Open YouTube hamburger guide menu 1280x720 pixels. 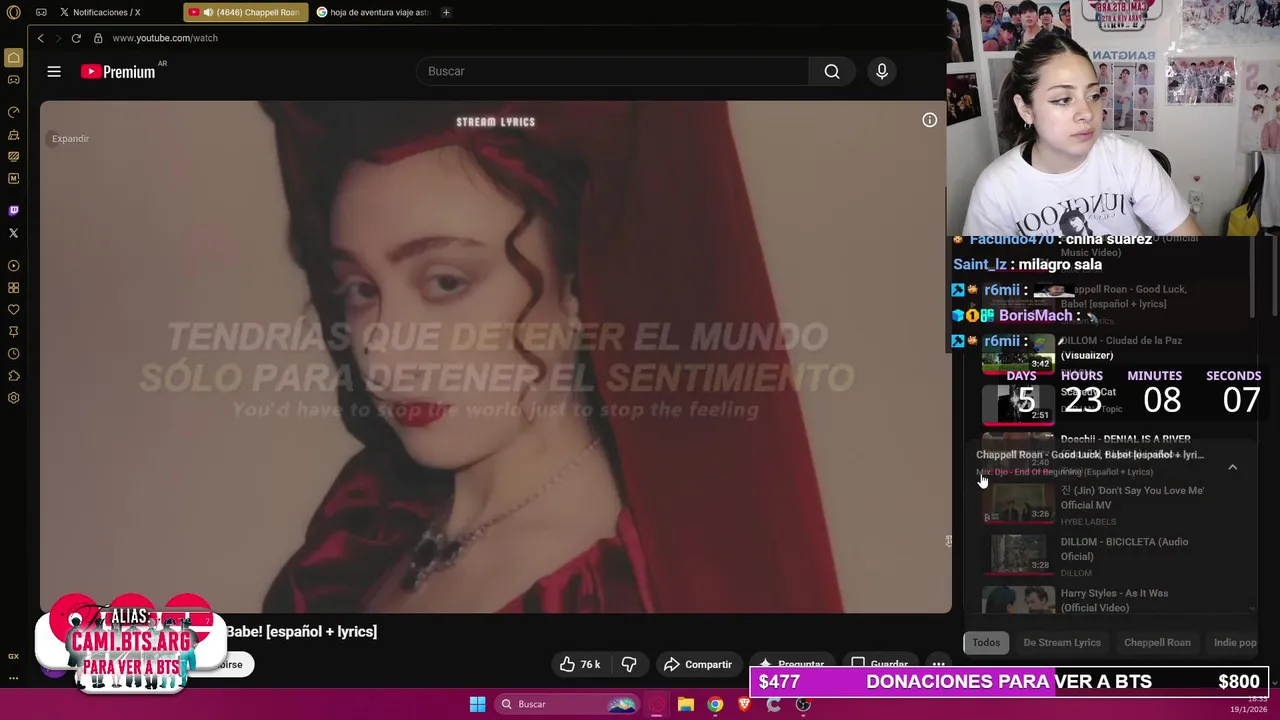coord(54,71)
